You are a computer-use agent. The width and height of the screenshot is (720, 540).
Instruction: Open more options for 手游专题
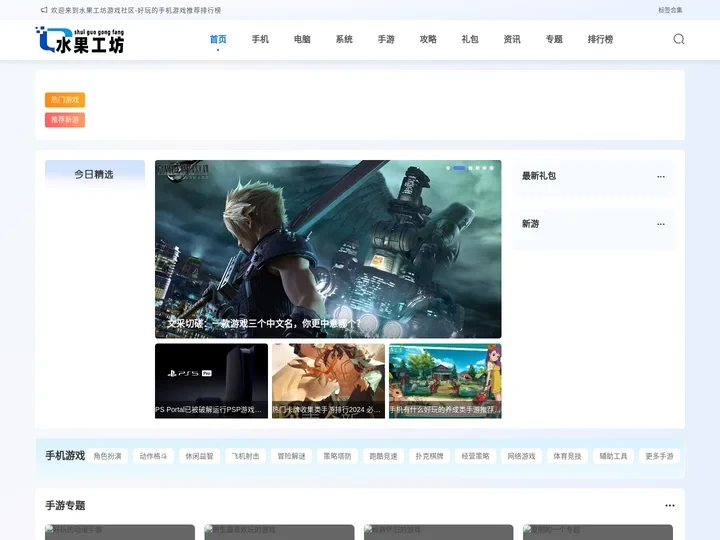[x=670, y=506]
